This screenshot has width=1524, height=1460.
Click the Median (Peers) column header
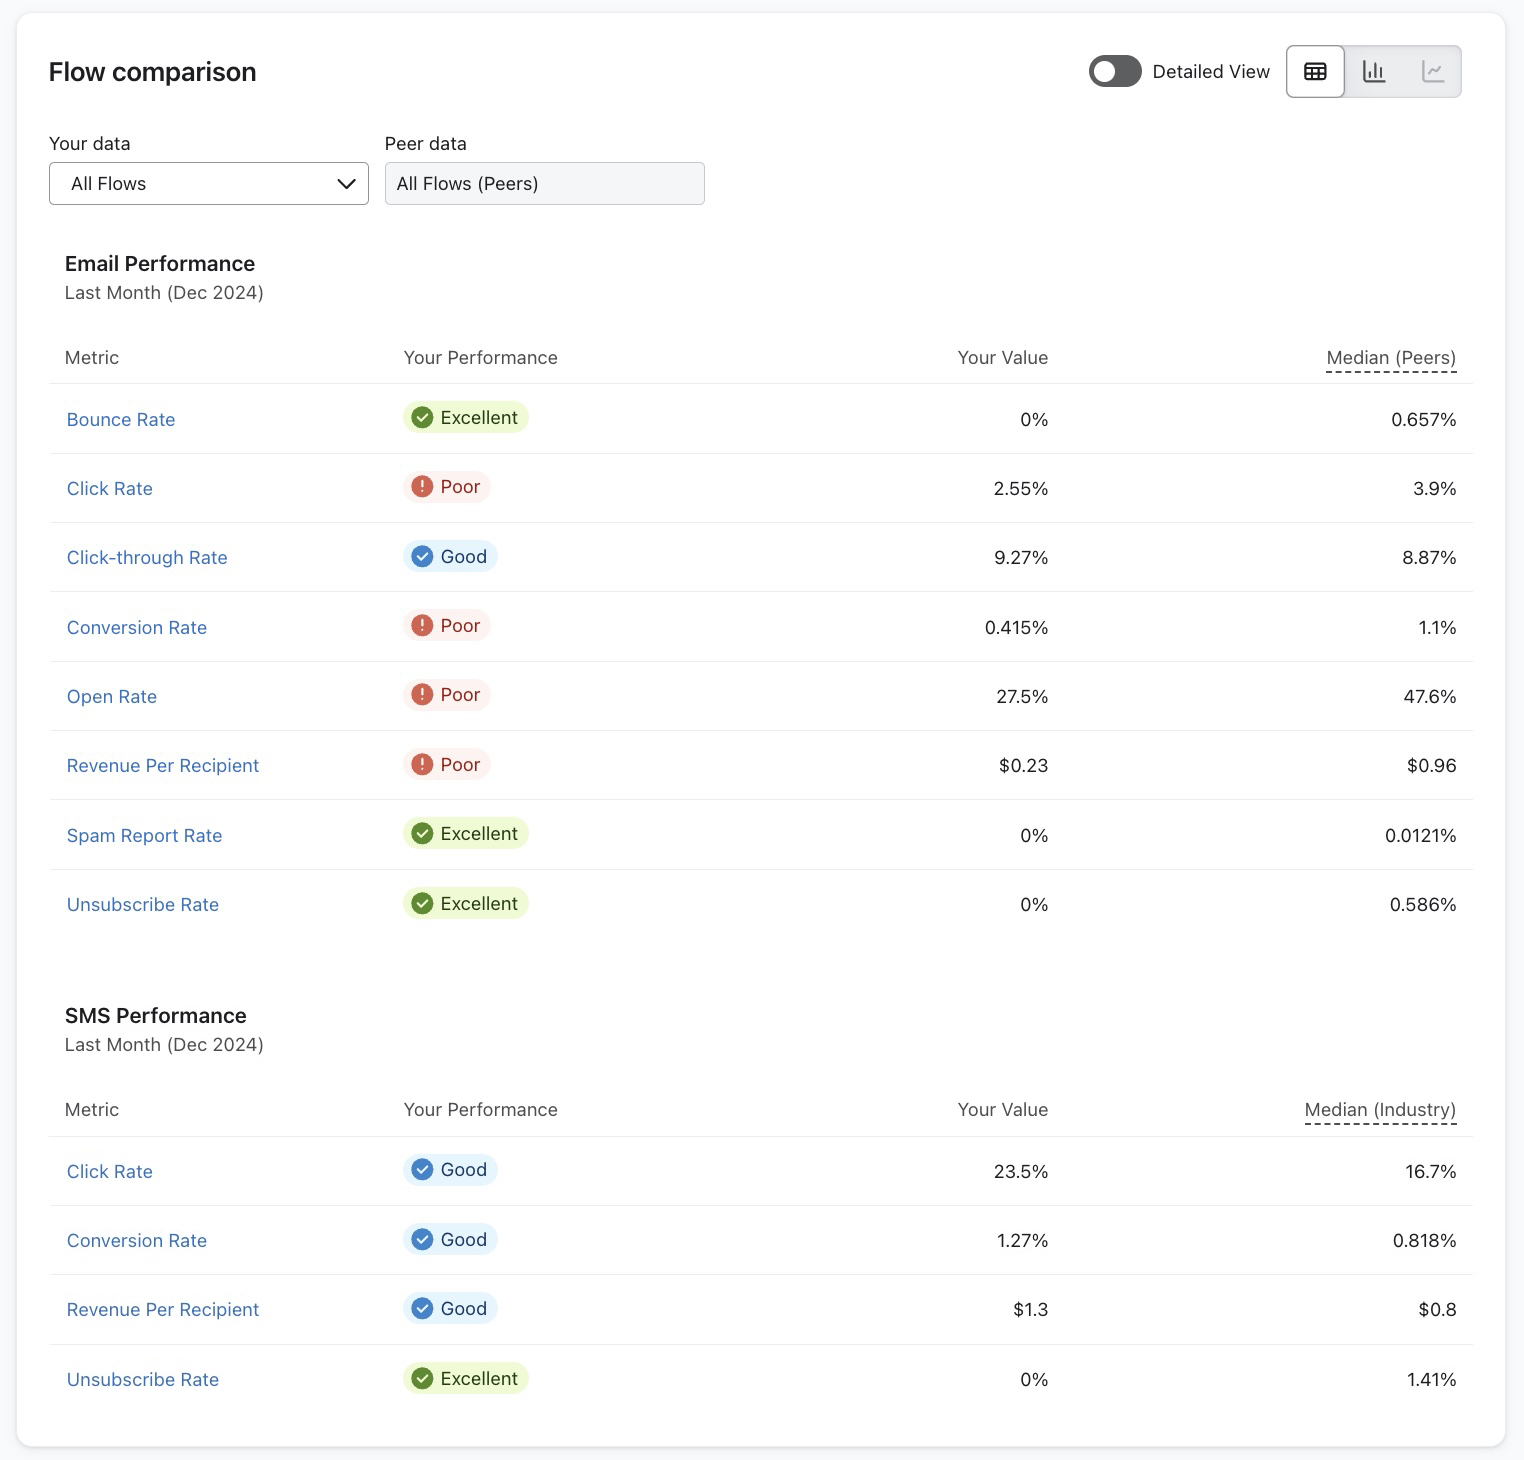click(x=1390, y=358)
